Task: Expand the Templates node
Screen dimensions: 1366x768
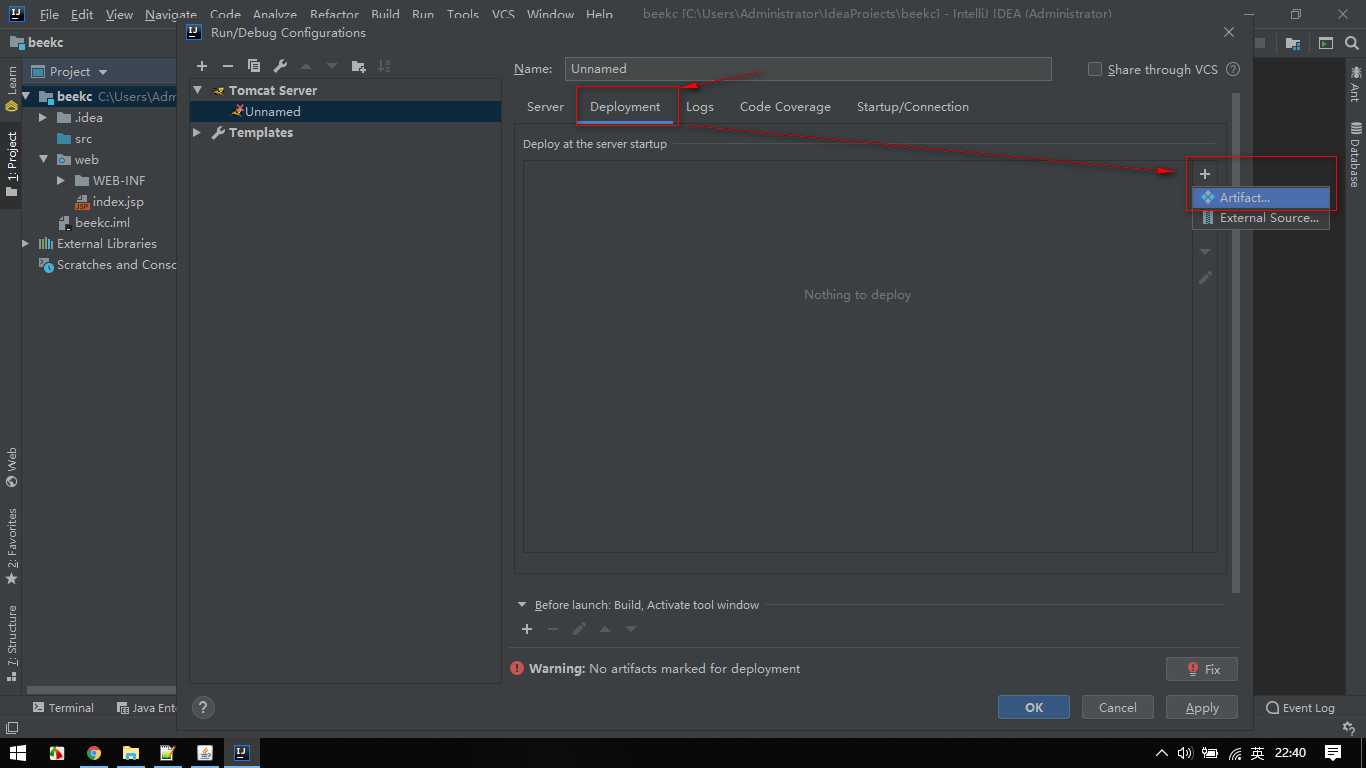Action: click(198, 132)
